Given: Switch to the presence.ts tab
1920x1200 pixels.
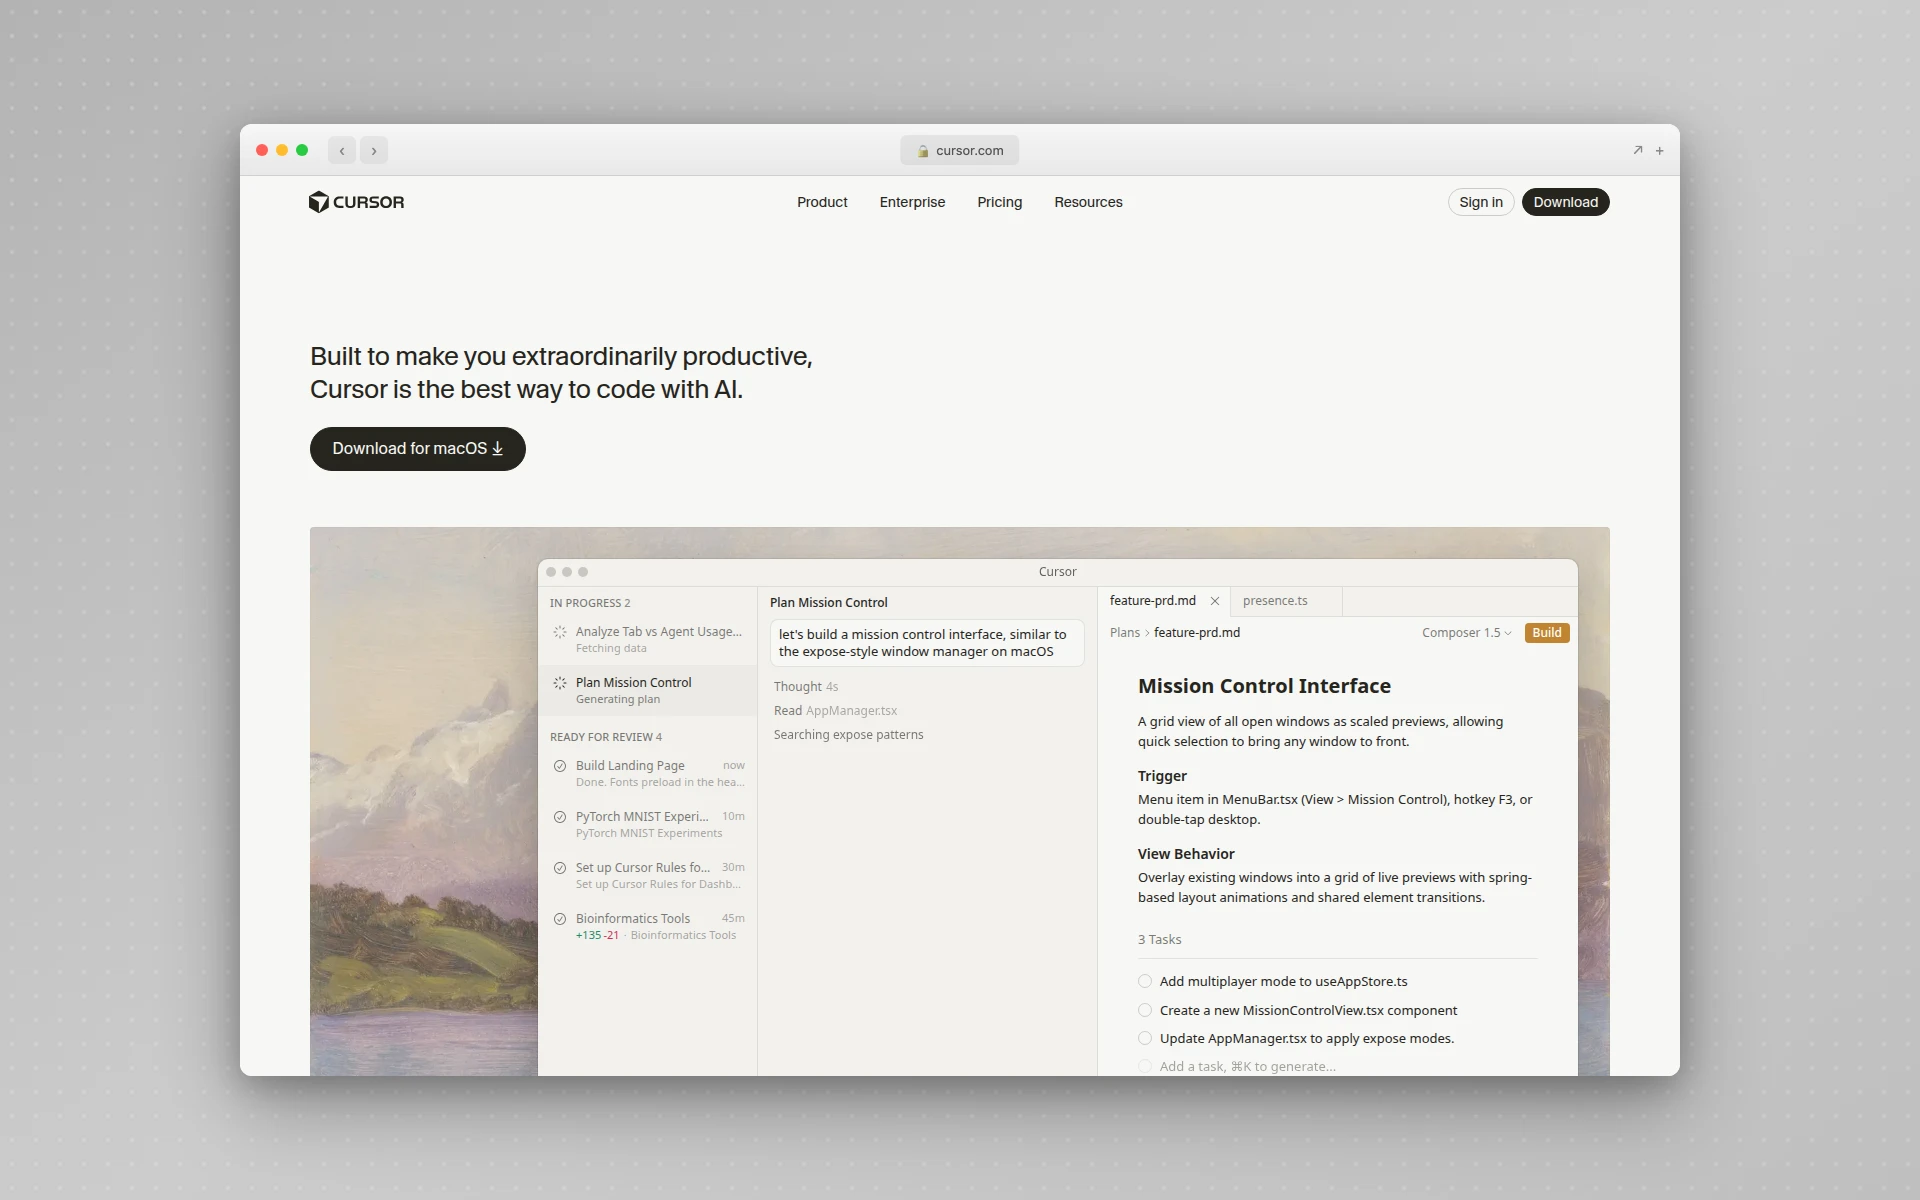Looking at the screenshot, I should [x=1275, y=600].
